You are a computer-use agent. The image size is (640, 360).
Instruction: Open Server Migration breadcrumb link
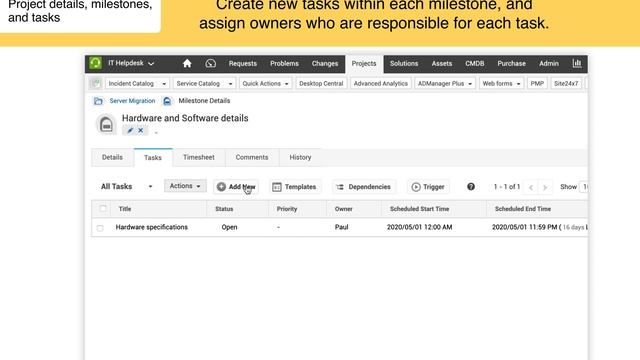coord(132,101)
